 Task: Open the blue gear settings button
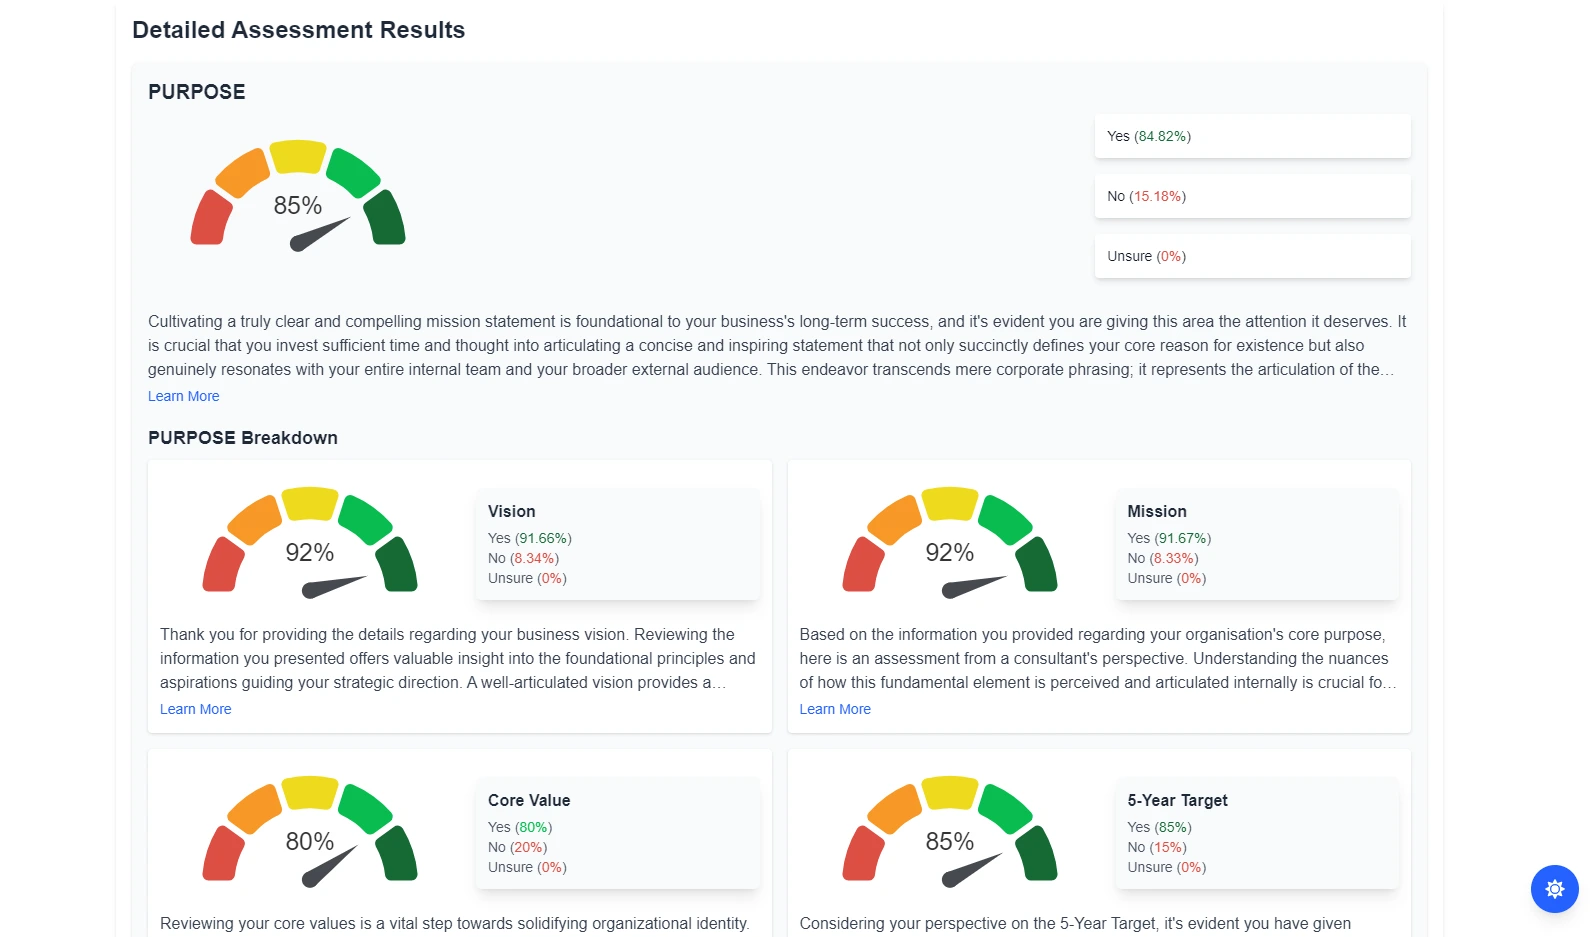(x=1554, y=889)
